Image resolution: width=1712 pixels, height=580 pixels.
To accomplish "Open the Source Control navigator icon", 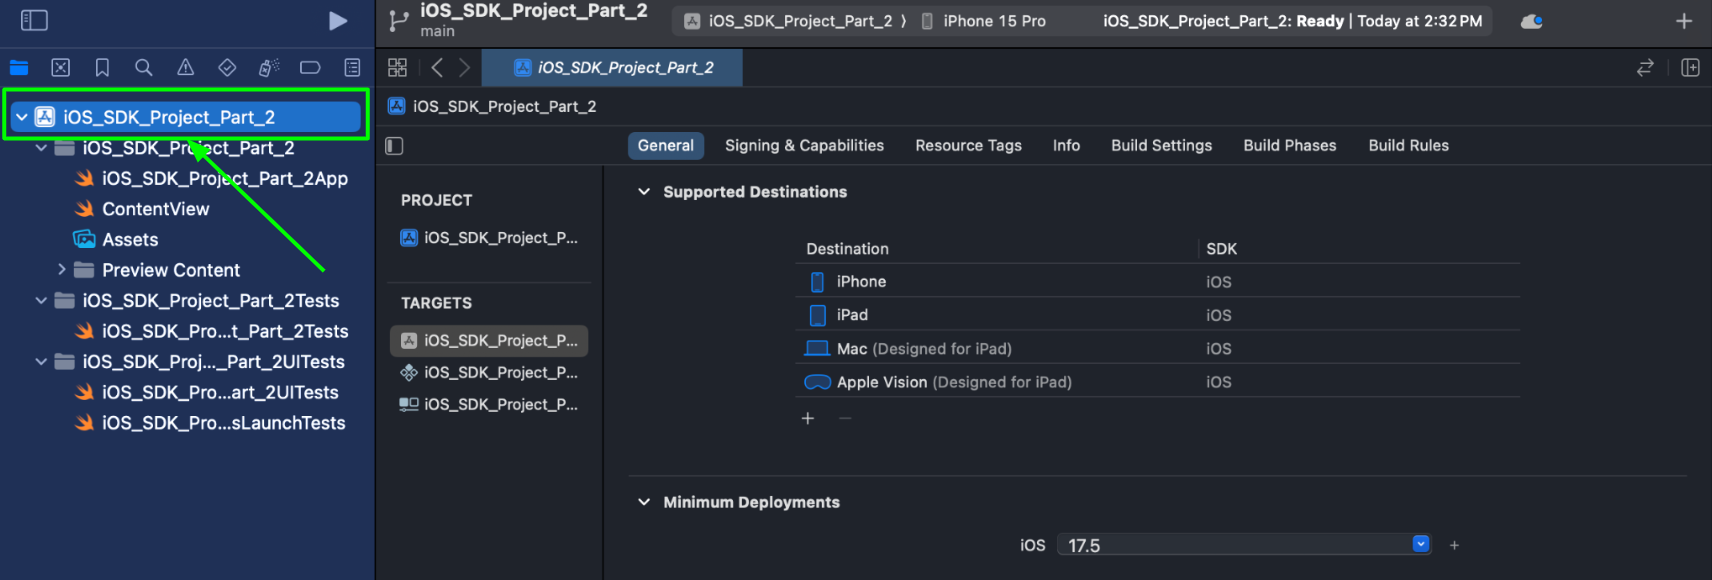I will point(61,68).
